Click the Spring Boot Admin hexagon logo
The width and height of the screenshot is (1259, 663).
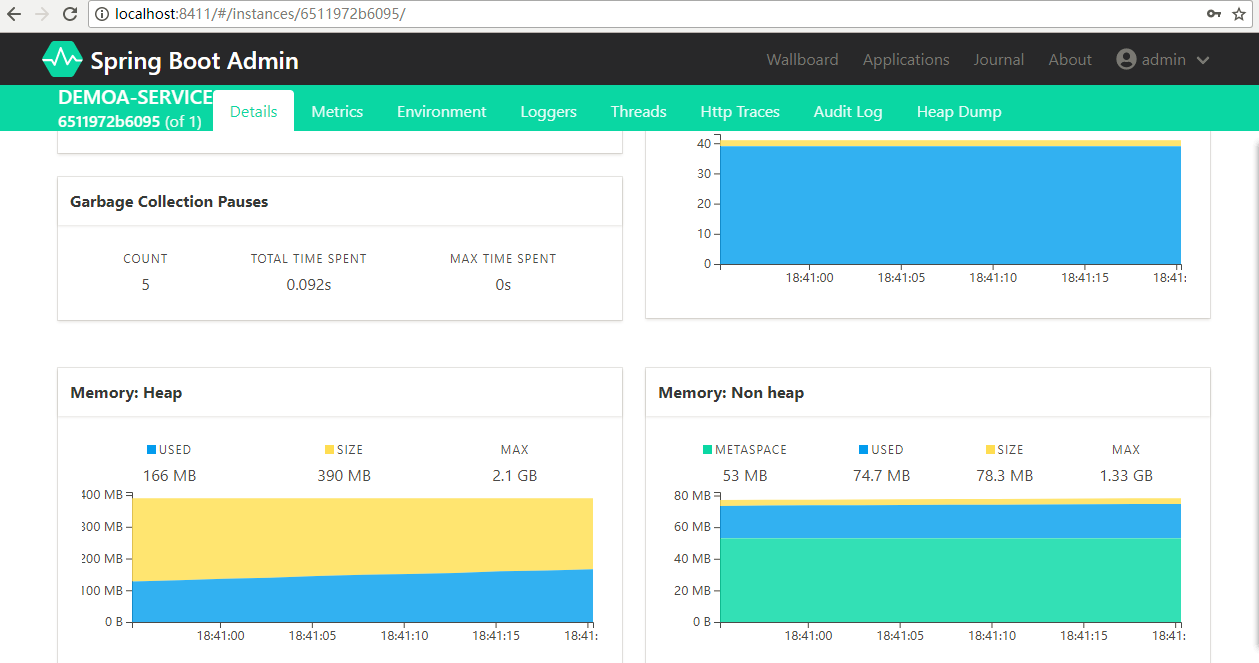(x=62, y=59)
